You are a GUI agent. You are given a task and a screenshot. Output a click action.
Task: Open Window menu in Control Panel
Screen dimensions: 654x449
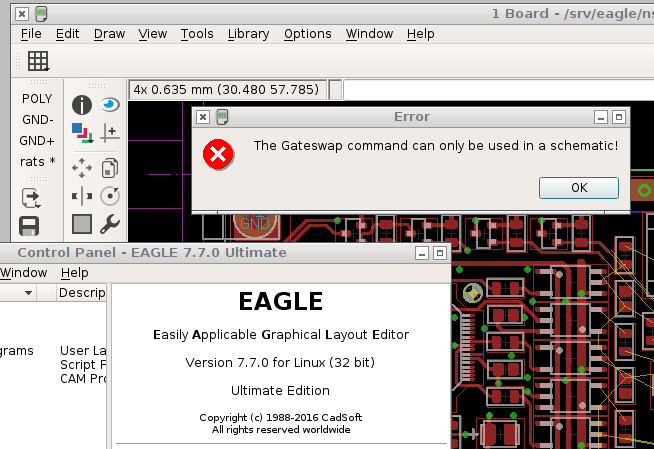coord(23,273)
